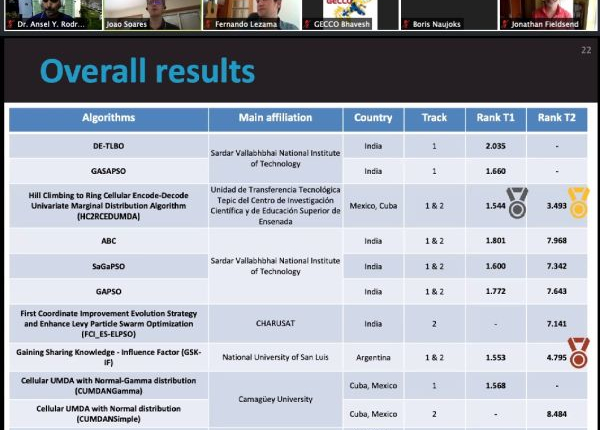
Task: Click the gold medal icon beside 3.493
Action: pos(579,201)
